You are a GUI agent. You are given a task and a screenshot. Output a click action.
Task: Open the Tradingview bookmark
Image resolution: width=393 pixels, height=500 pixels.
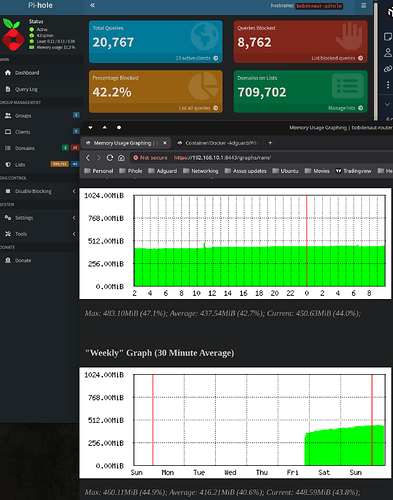tap(353, 171)
